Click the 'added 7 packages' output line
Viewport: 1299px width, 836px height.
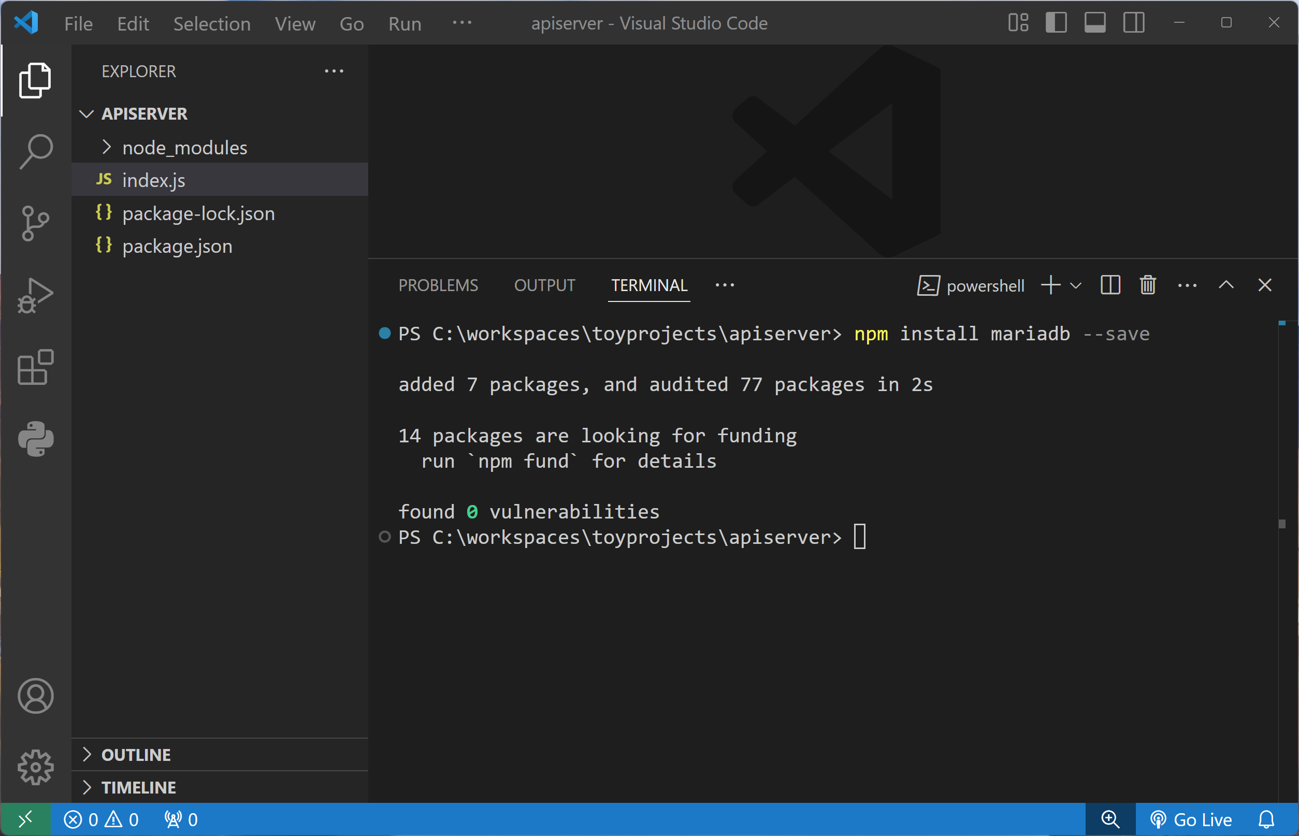click(x=666, y=385)
